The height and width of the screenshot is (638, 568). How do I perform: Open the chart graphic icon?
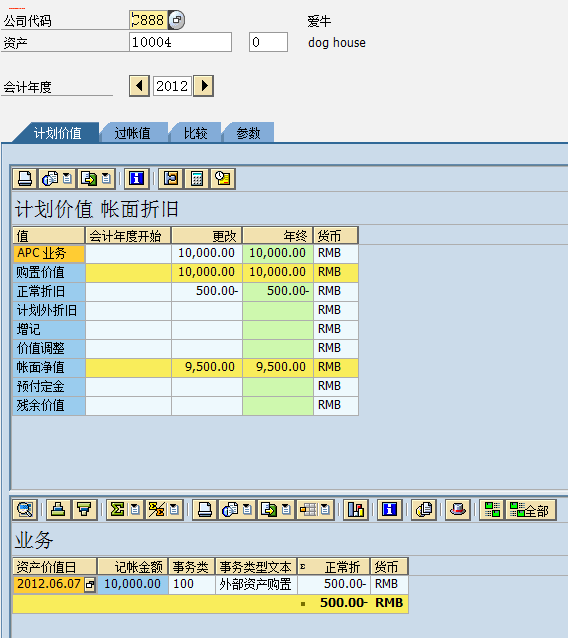[x=356, y=509]
